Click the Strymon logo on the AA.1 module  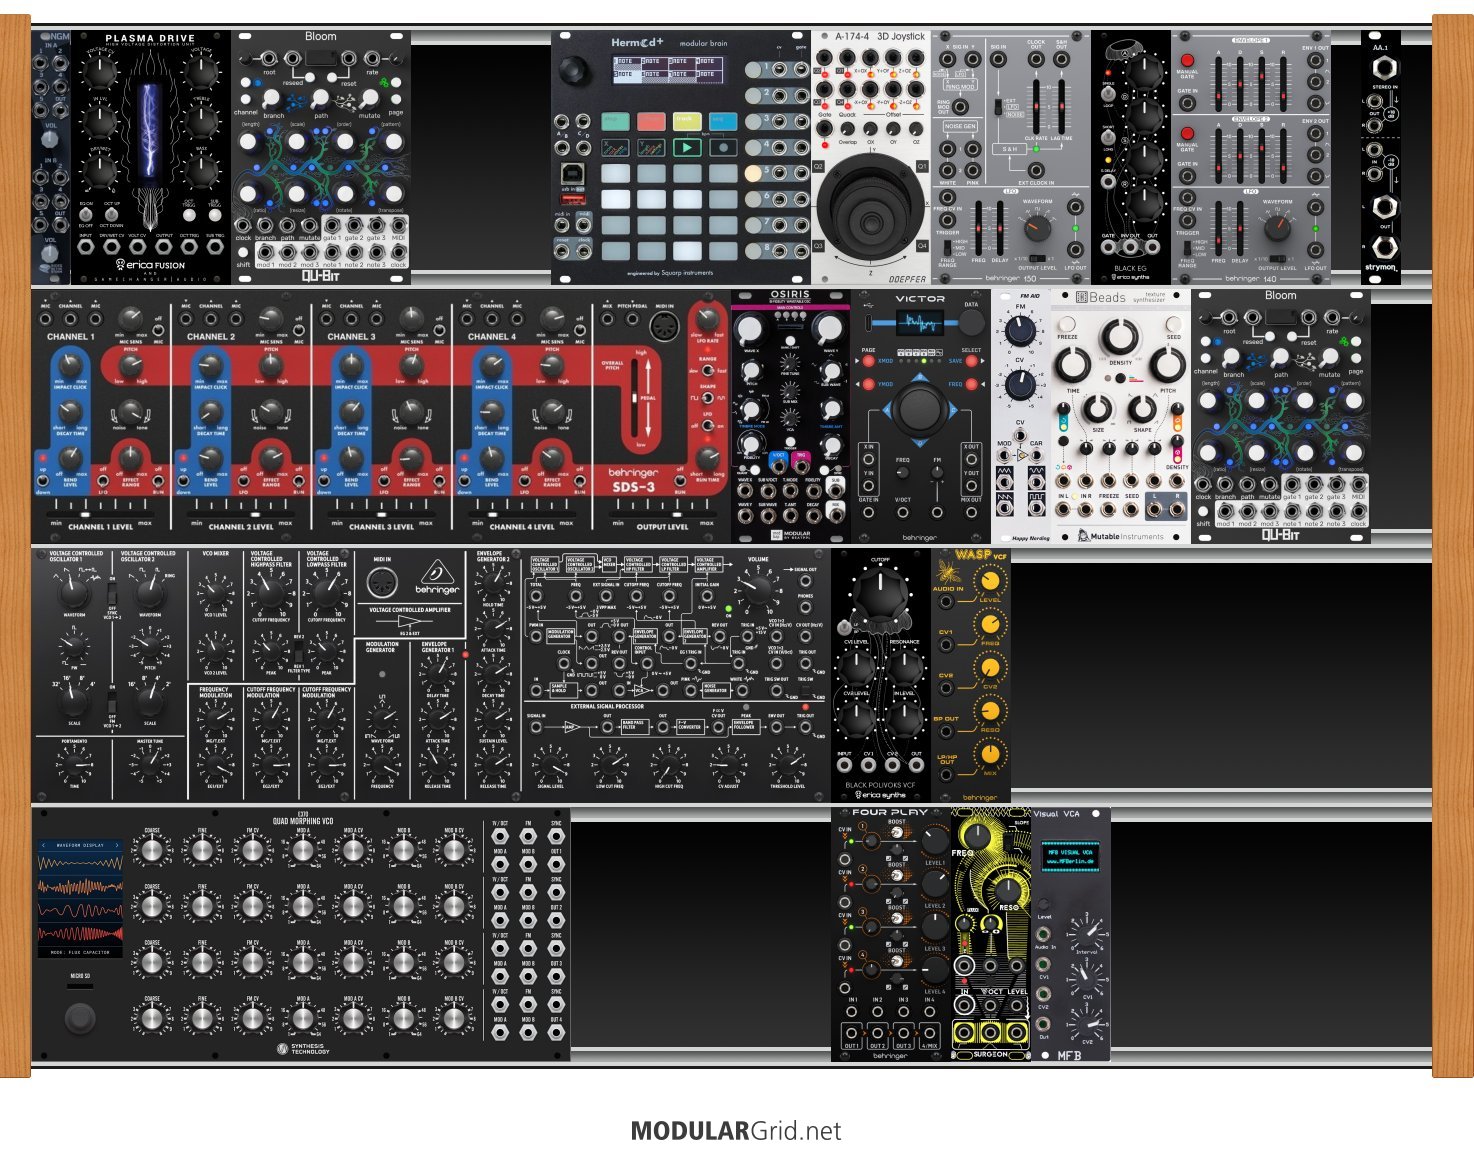click(x=1381, y=268)
